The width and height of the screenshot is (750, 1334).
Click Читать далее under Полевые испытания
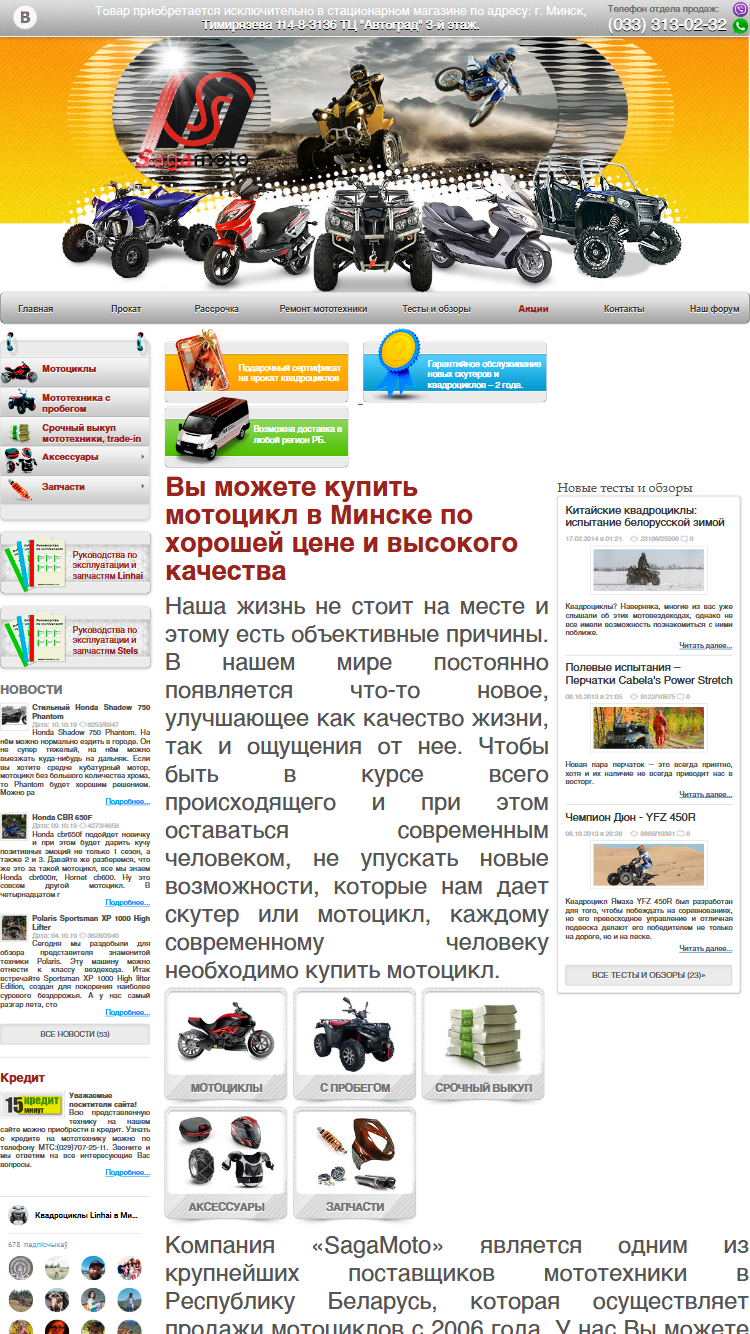pyautogui.click(x=706, y=795)
